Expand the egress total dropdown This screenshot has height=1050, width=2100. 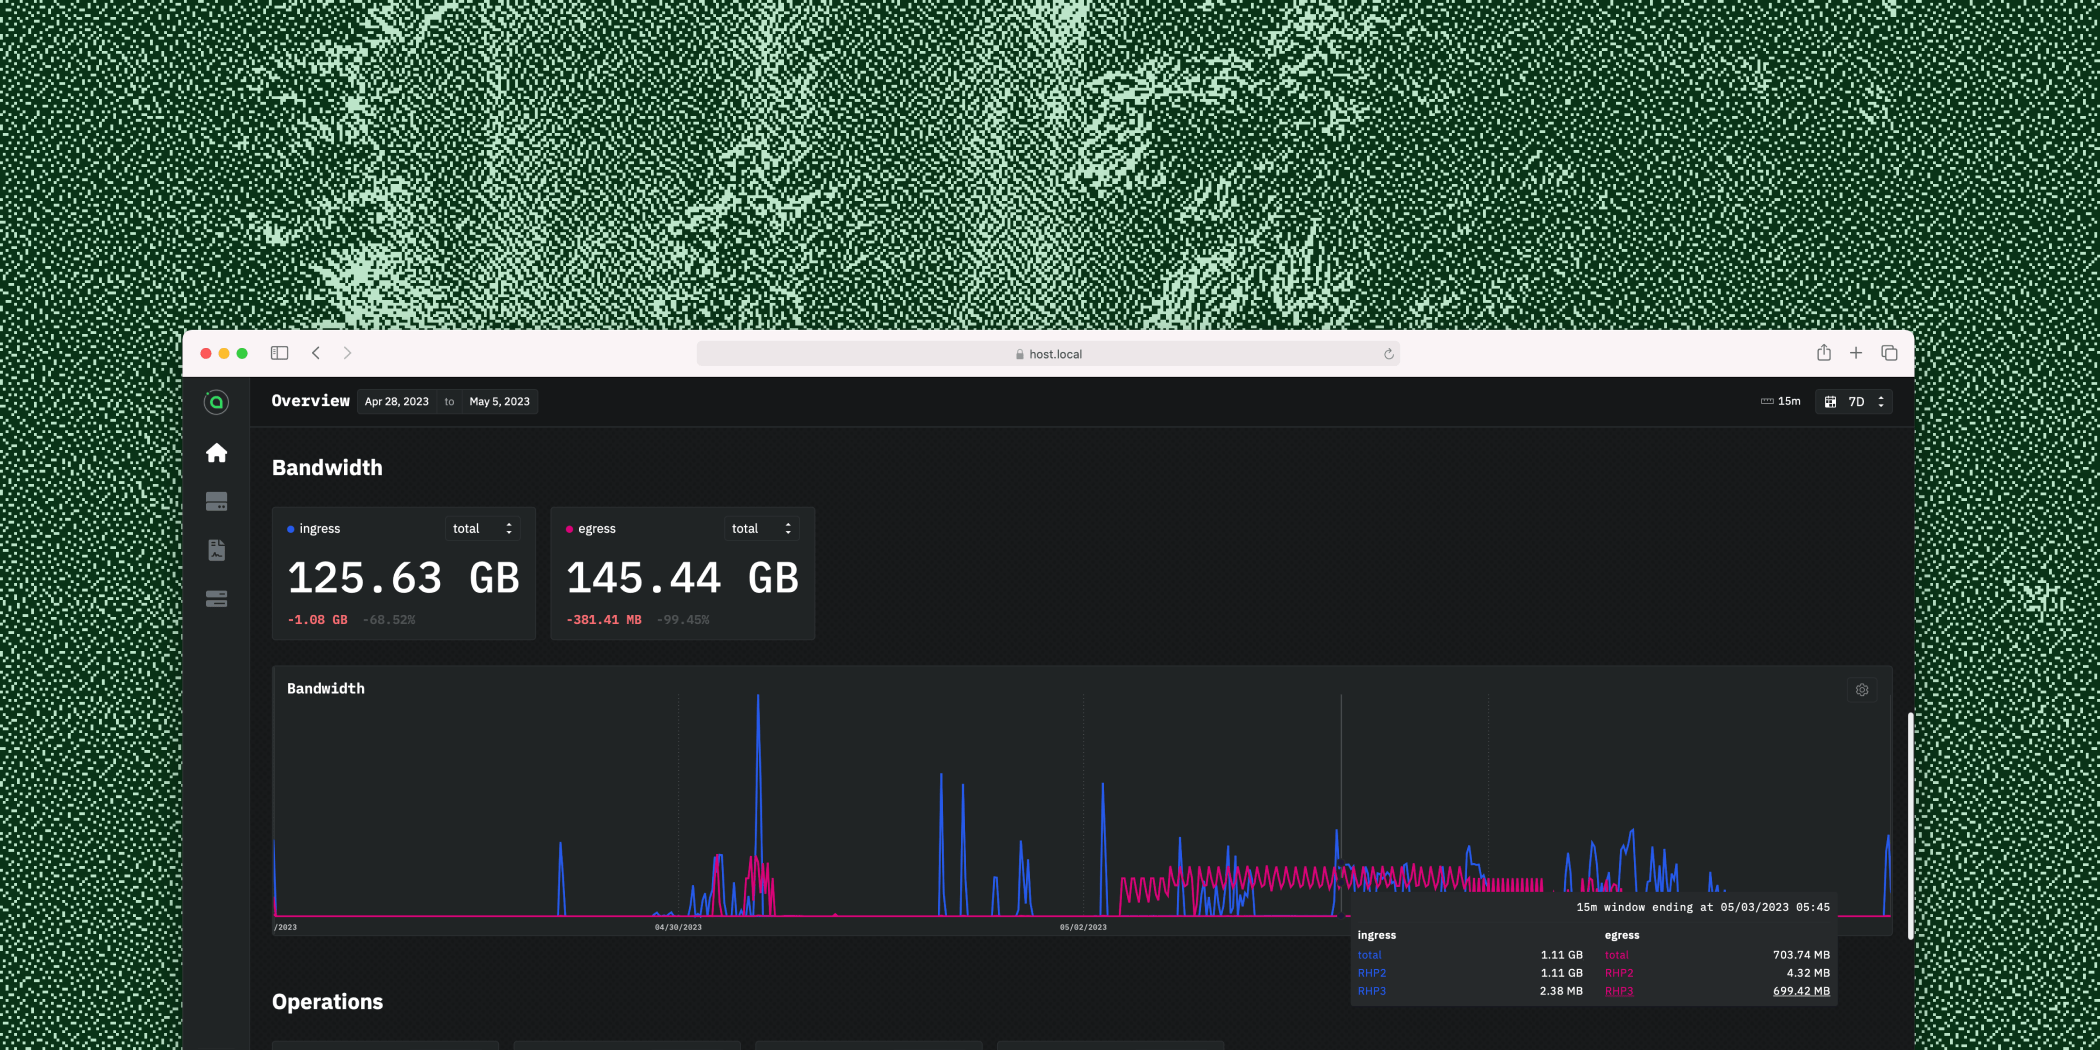761,529
